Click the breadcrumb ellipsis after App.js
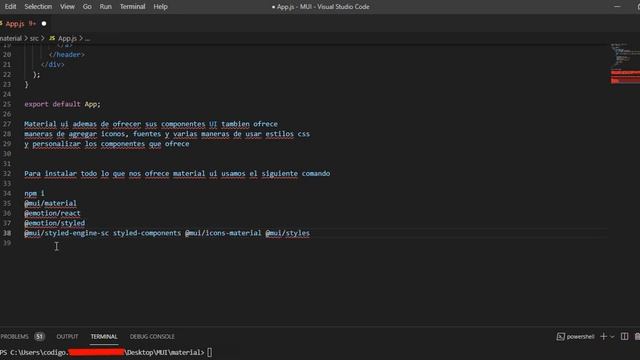 (x=87, y=38)
